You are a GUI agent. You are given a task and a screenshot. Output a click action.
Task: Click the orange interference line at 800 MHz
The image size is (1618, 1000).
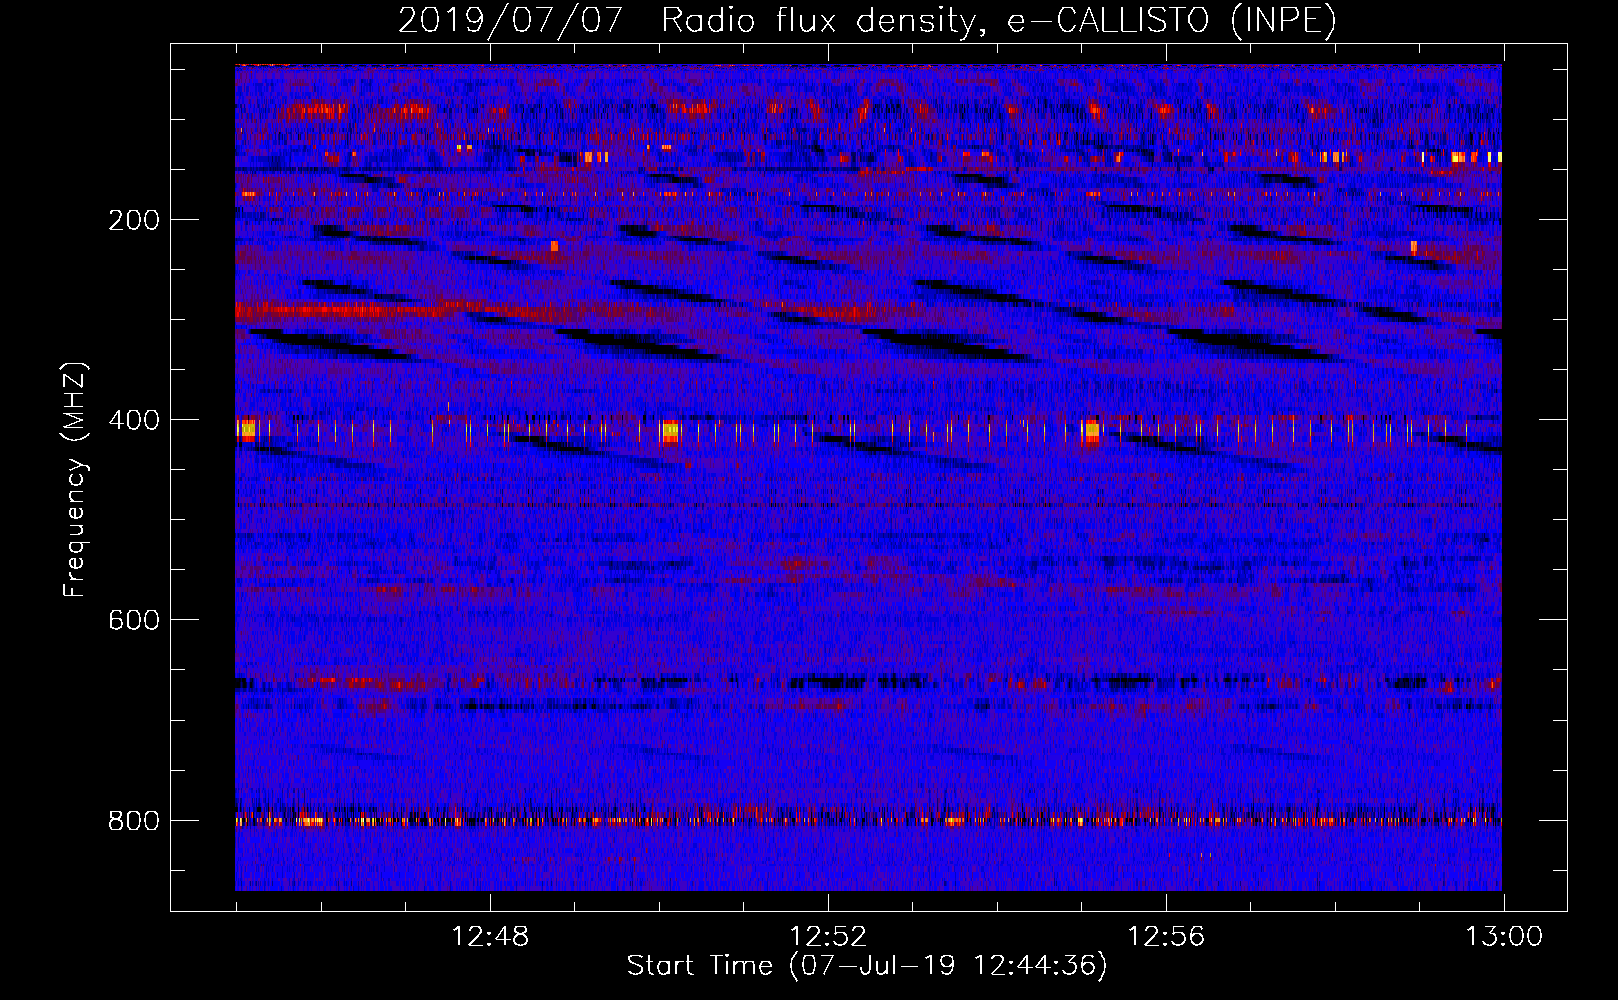coord(868,821)
